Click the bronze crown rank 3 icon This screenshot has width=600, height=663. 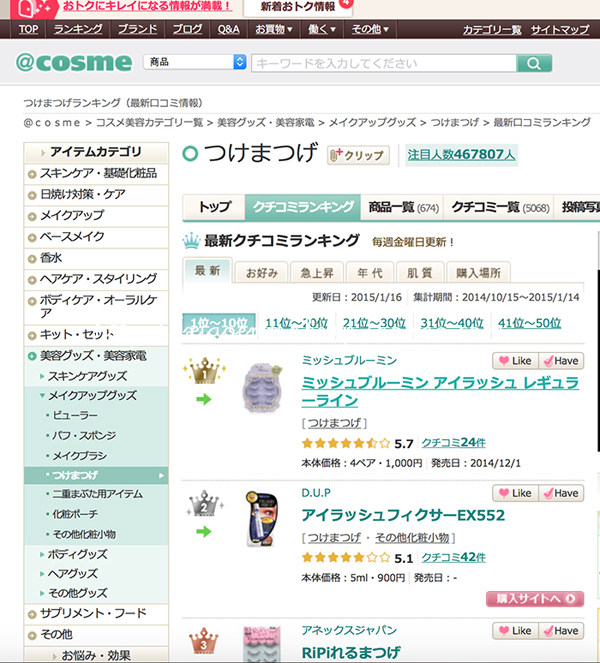pos(204,641)
